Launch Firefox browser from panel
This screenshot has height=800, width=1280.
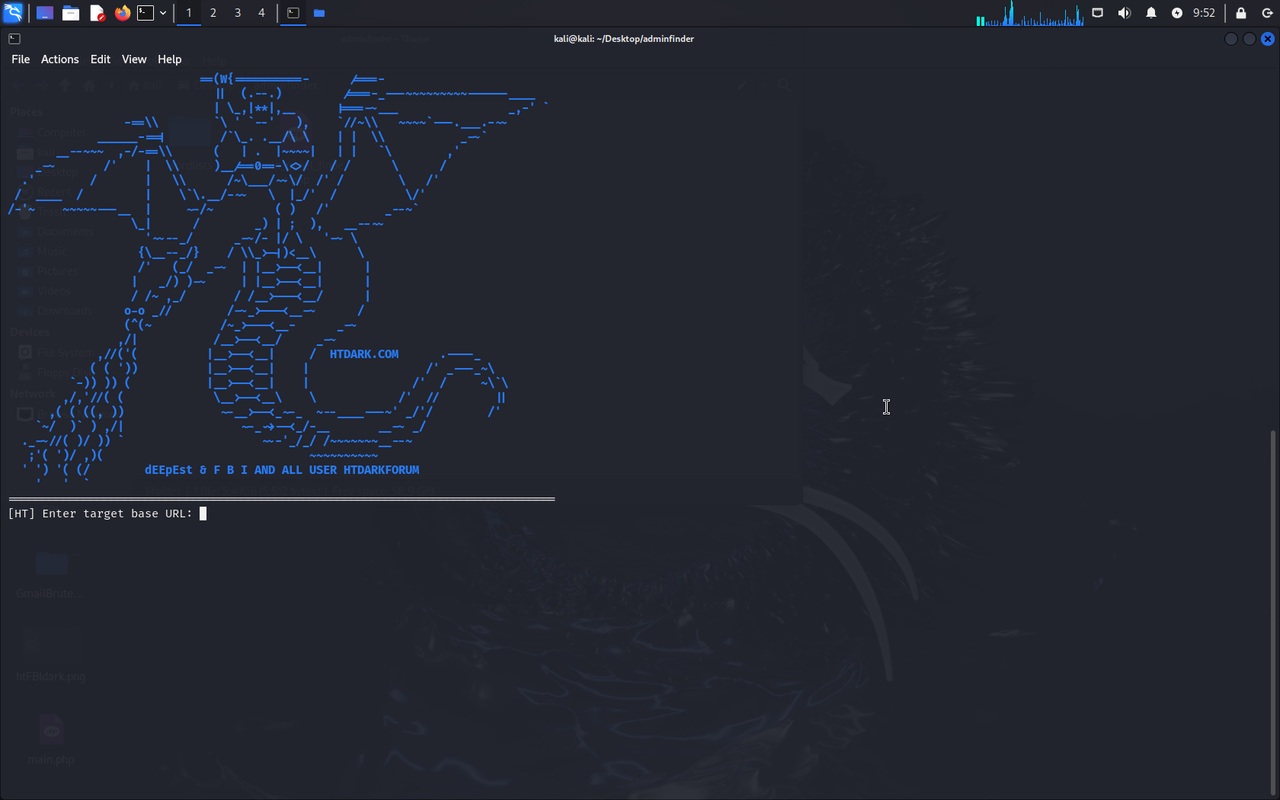click(123, 13)
